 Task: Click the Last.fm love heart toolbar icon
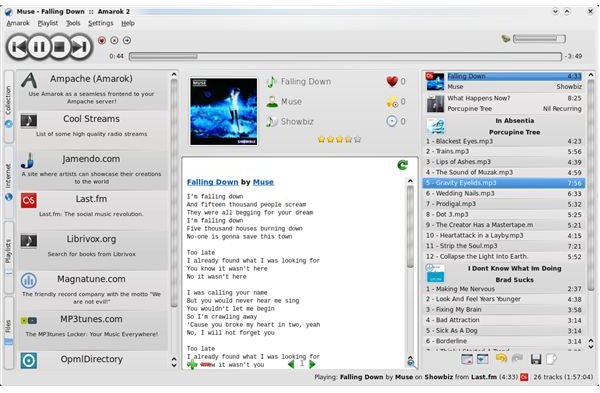coord(102,40)
